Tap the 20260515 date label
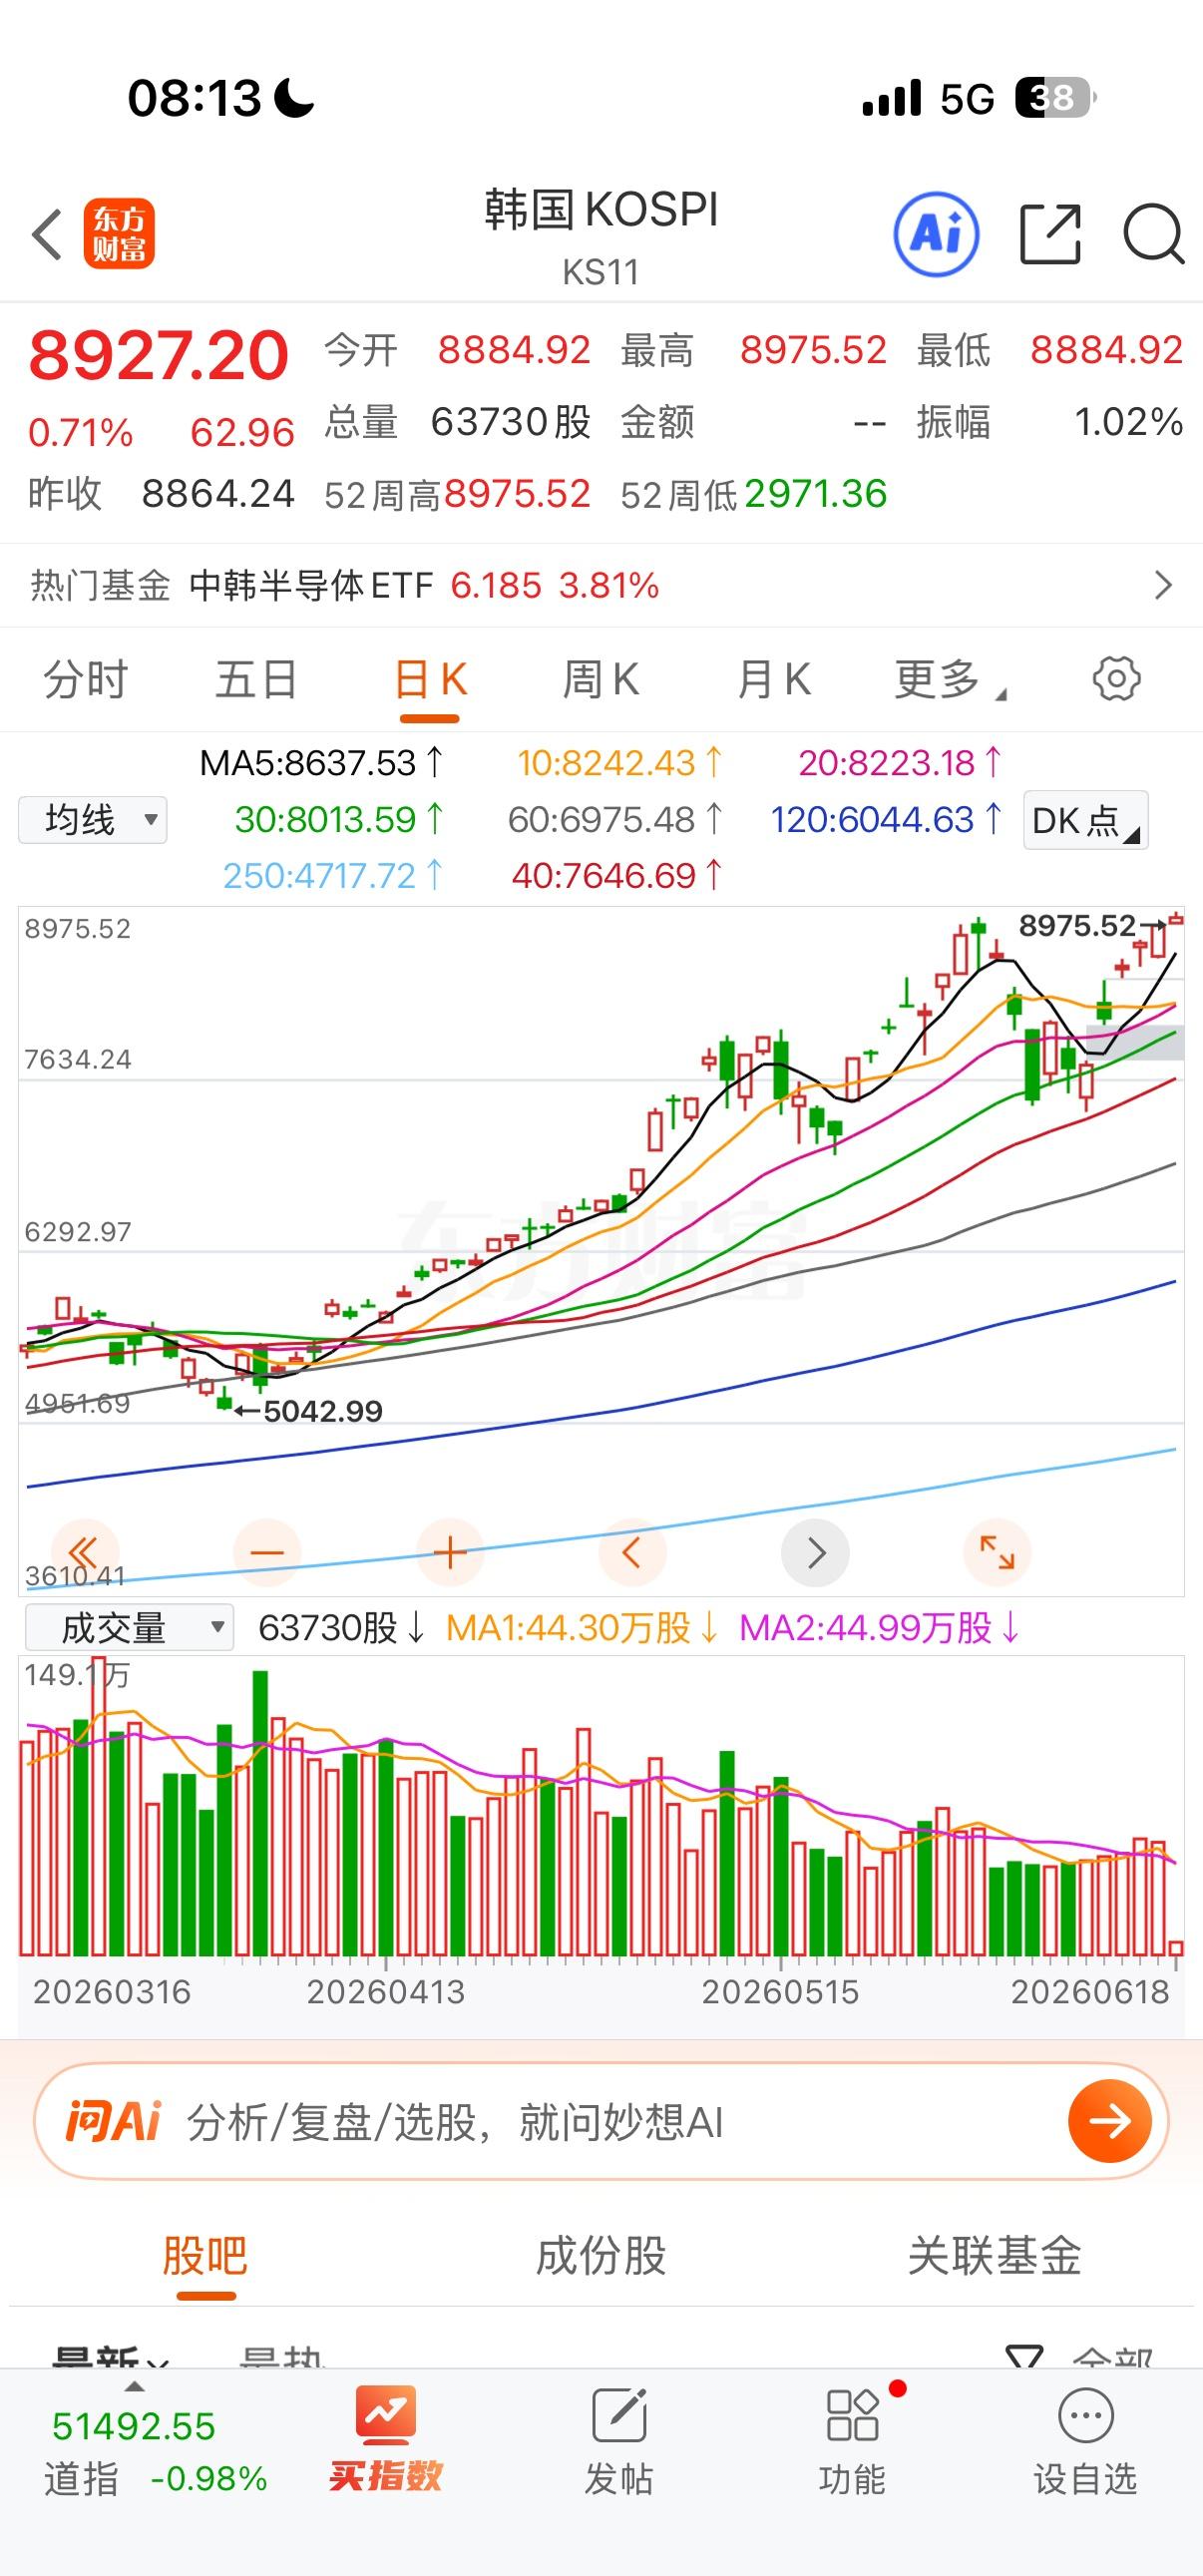The image size is (1203, 2576). pos(780,1992)
